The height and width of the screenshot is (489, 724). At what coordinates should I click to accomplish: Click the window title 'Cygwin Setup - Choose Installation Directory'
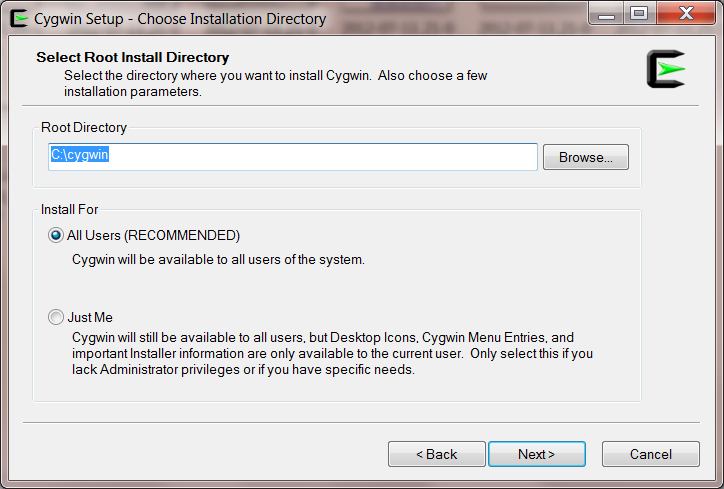180,19
